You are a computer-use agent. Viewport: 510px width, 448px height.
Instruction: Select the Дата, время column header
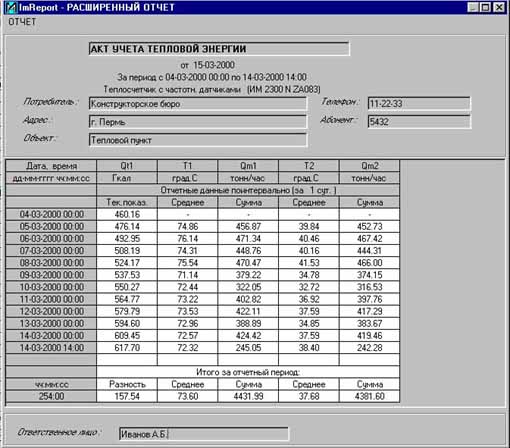pos(51,166)
